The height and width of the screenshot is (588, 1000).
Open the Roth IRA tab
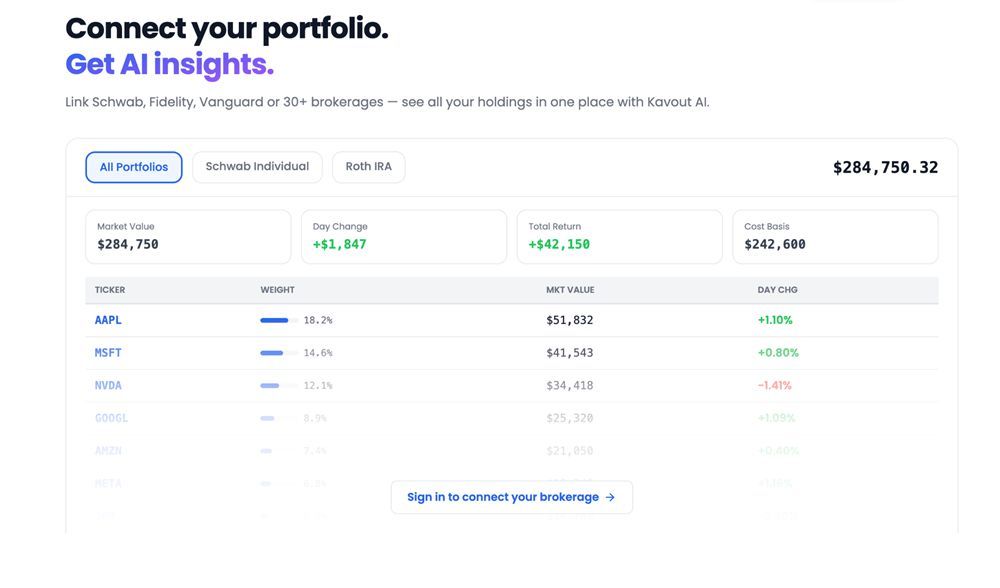[369, 166]
